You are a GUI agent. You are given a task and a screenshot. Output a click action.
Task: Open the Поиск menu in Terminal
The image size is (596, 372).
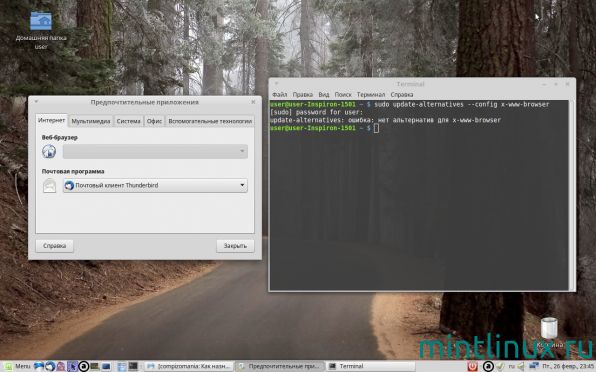tap(343, 95)
